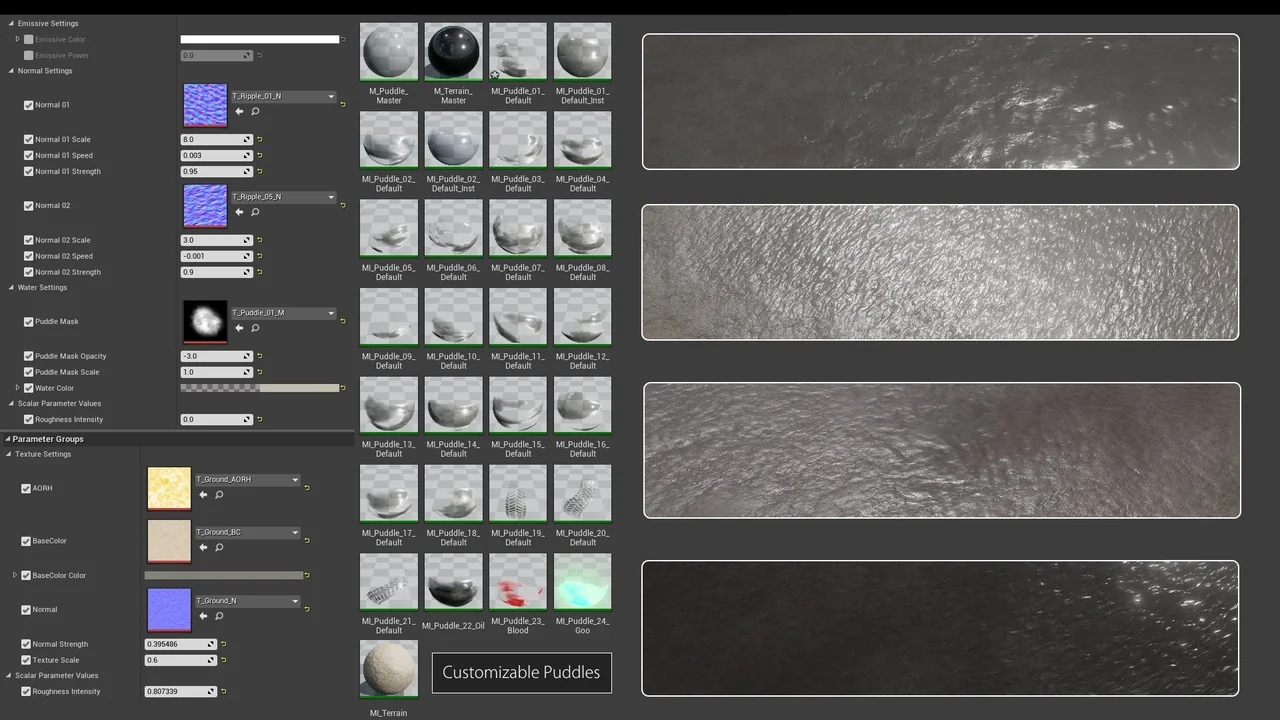Image resolution: width=1280 pixels, height=720 pixels.
Task: Open the T_Ground_BC texture dropdown
Action: tap(295, 533)
